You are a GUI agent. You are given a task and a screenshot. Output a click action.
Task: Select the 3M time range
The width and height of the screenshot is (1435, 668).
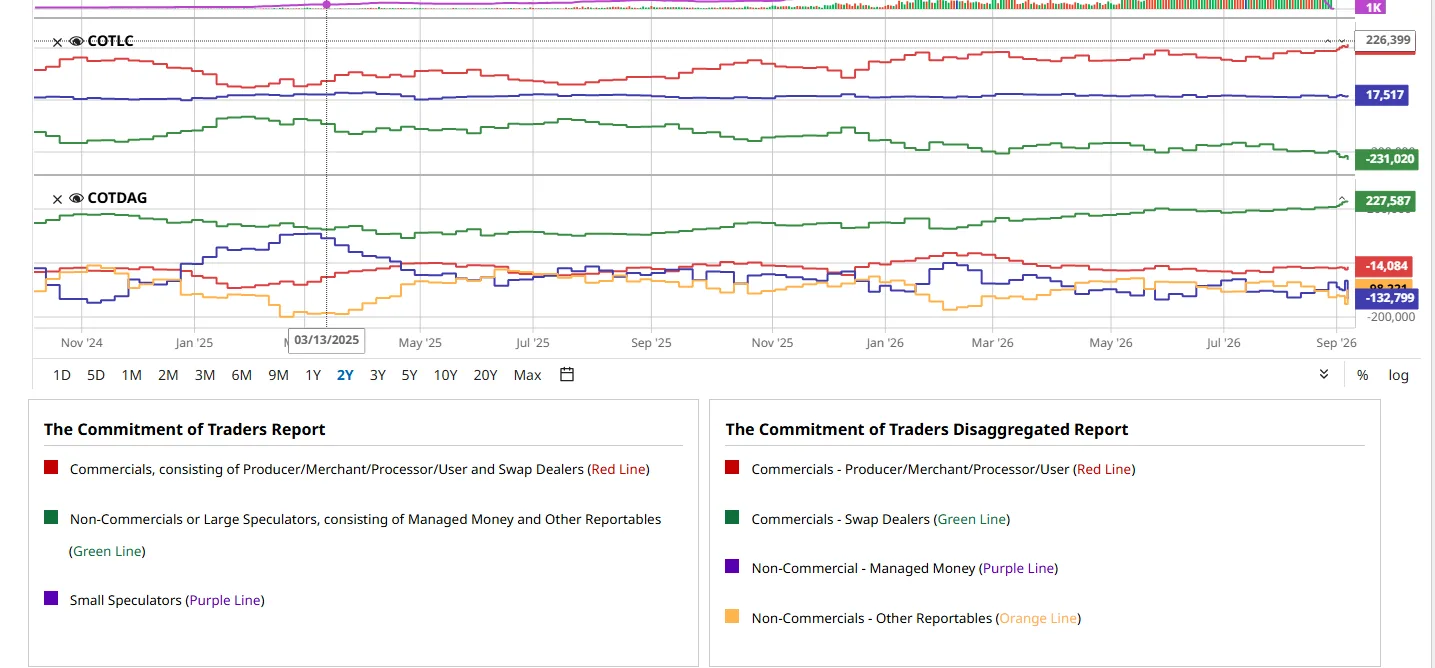(205, 376)
